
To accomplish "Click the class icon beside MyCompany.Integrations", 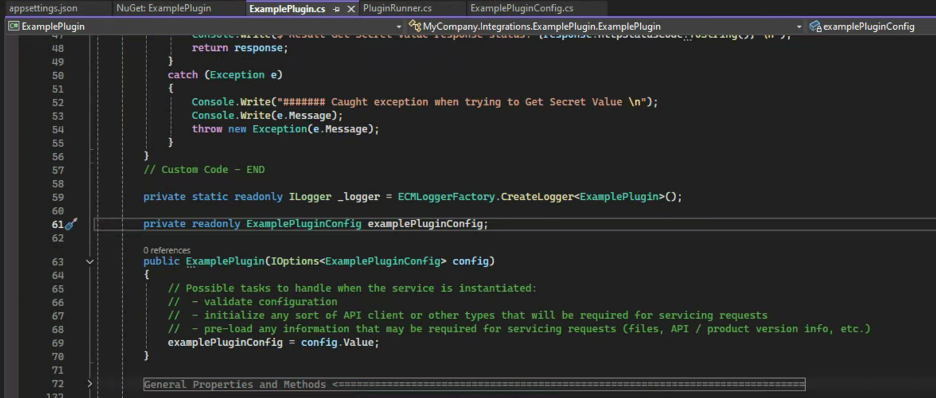I will pyautogui.click(x=415, y=27).
